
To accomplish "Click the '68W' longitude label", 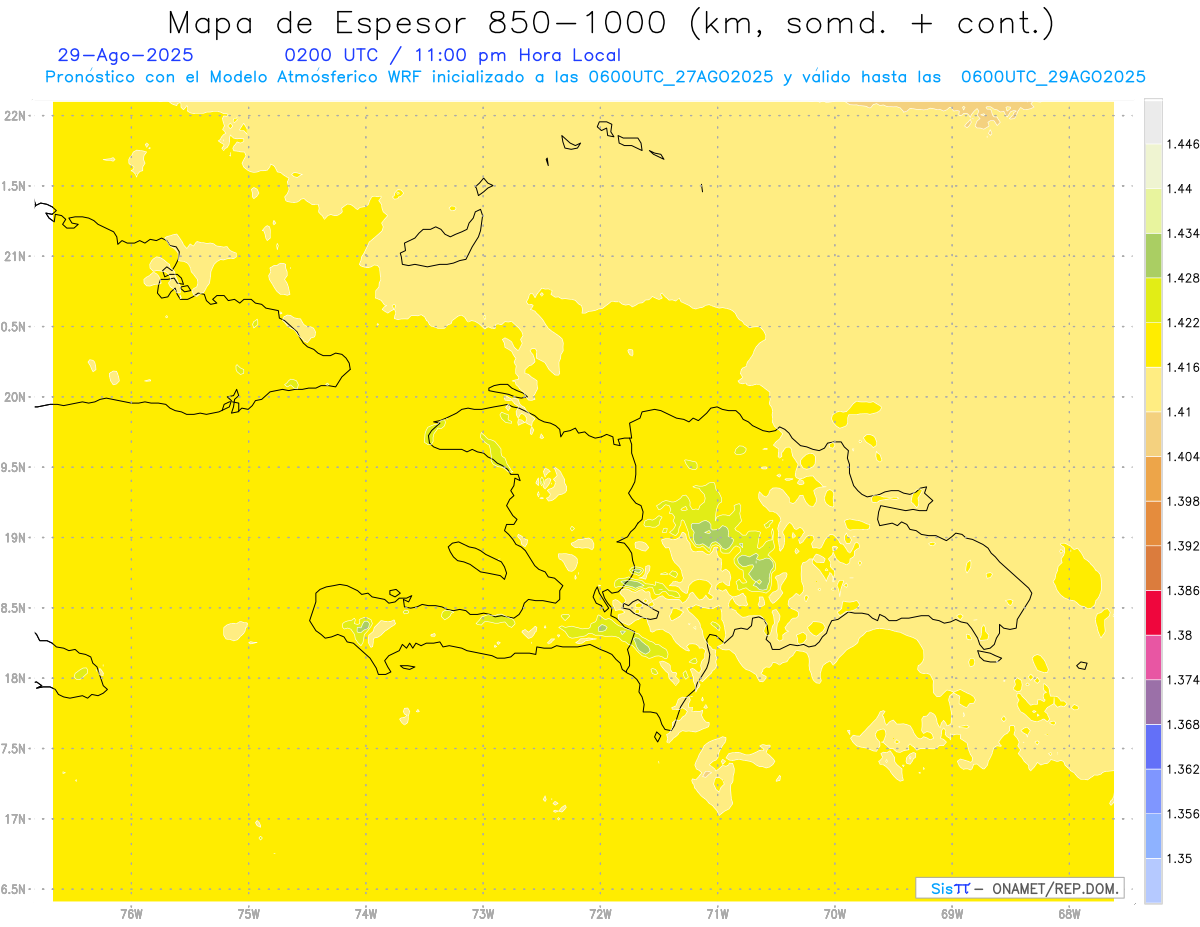I will (1069, 914).
